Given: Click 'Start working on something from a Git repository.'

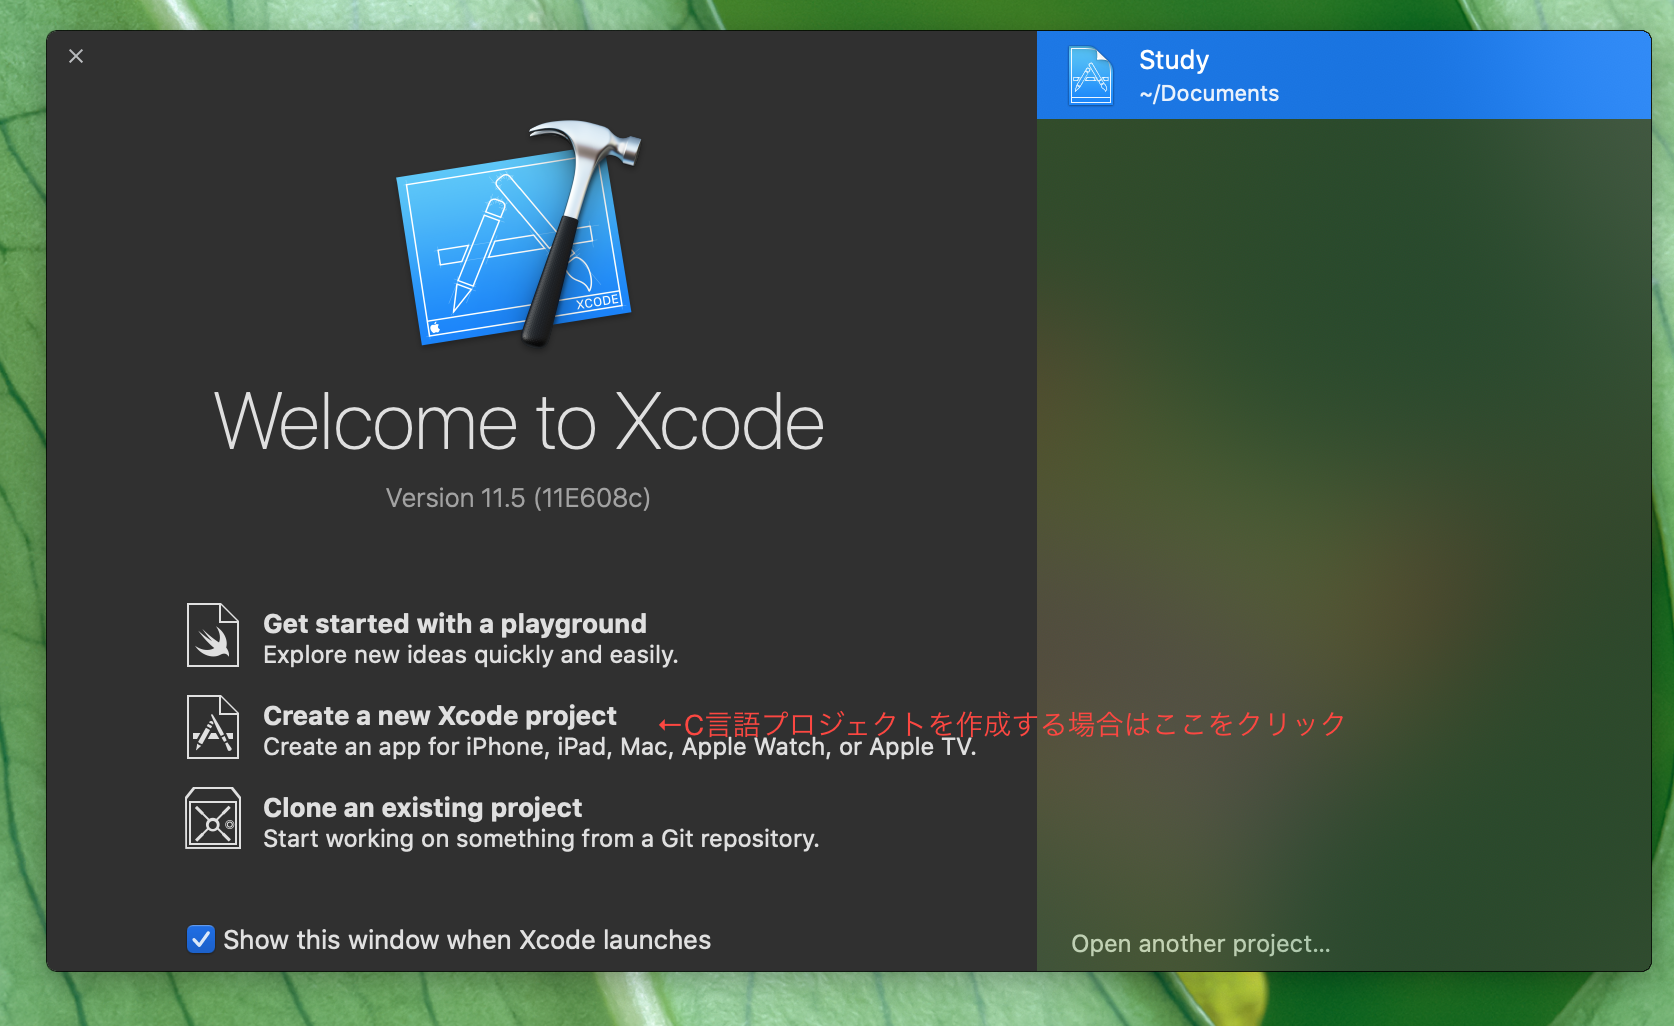Looking at the screenshot, I should pos(541,838).
